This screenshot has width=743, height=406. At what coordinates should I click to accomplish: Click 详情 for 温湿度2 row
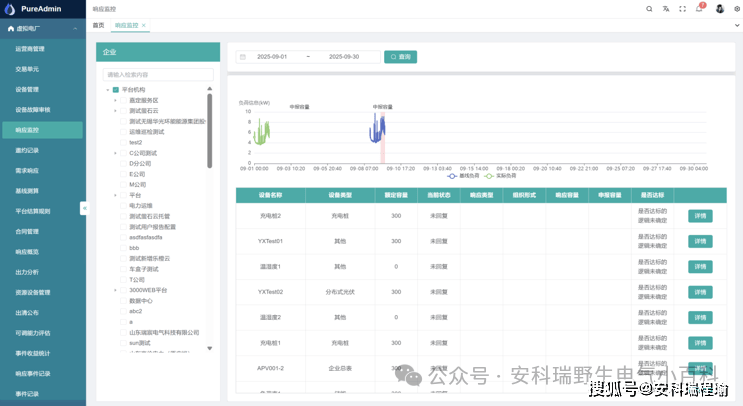click(700, 317)
